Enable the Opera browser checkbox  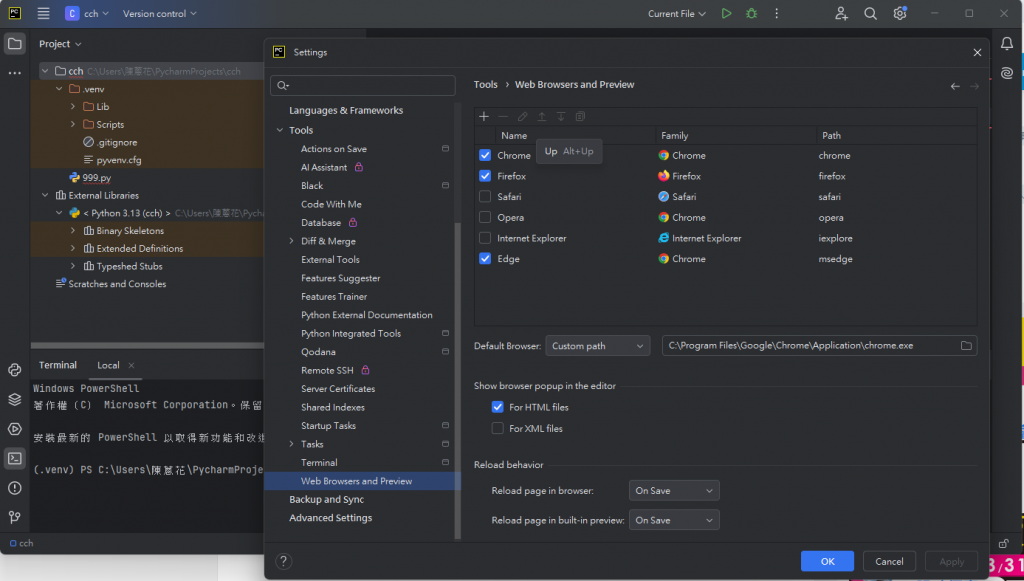pos(485,217)
